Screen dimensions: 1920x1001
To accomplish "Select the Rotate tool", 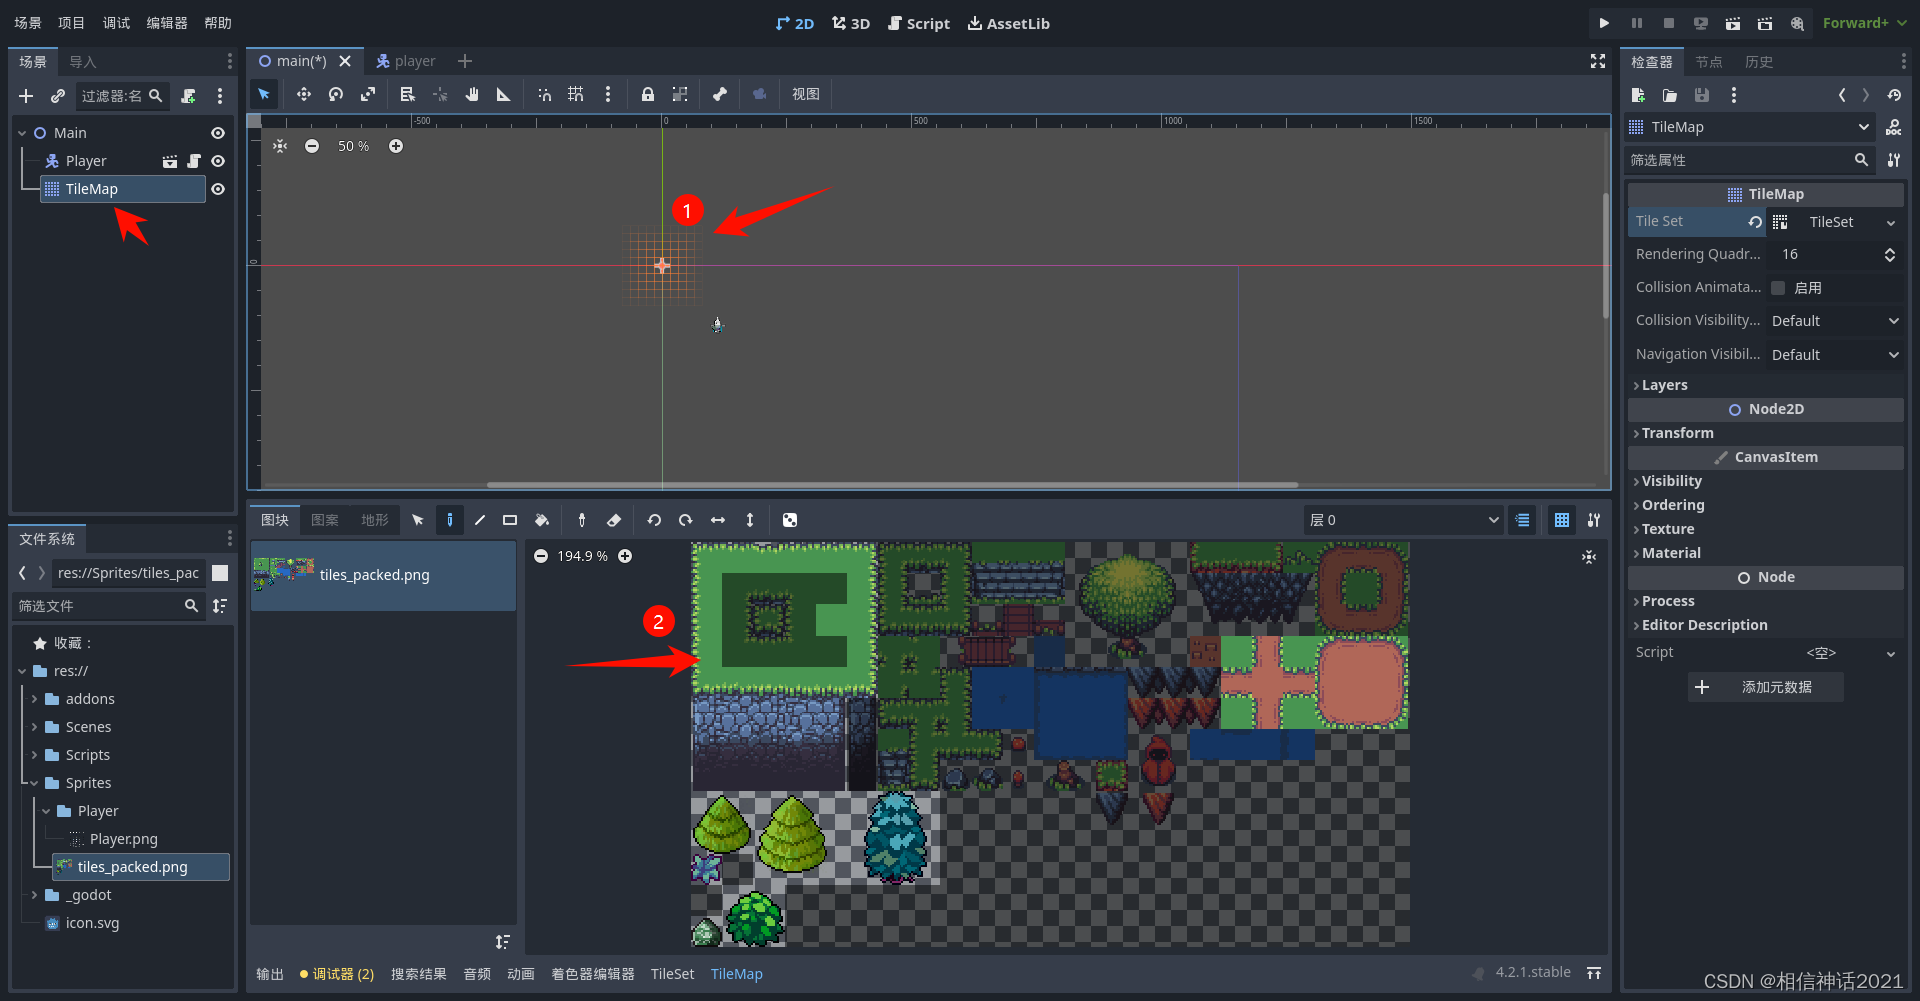I will [x=335, y=94].
